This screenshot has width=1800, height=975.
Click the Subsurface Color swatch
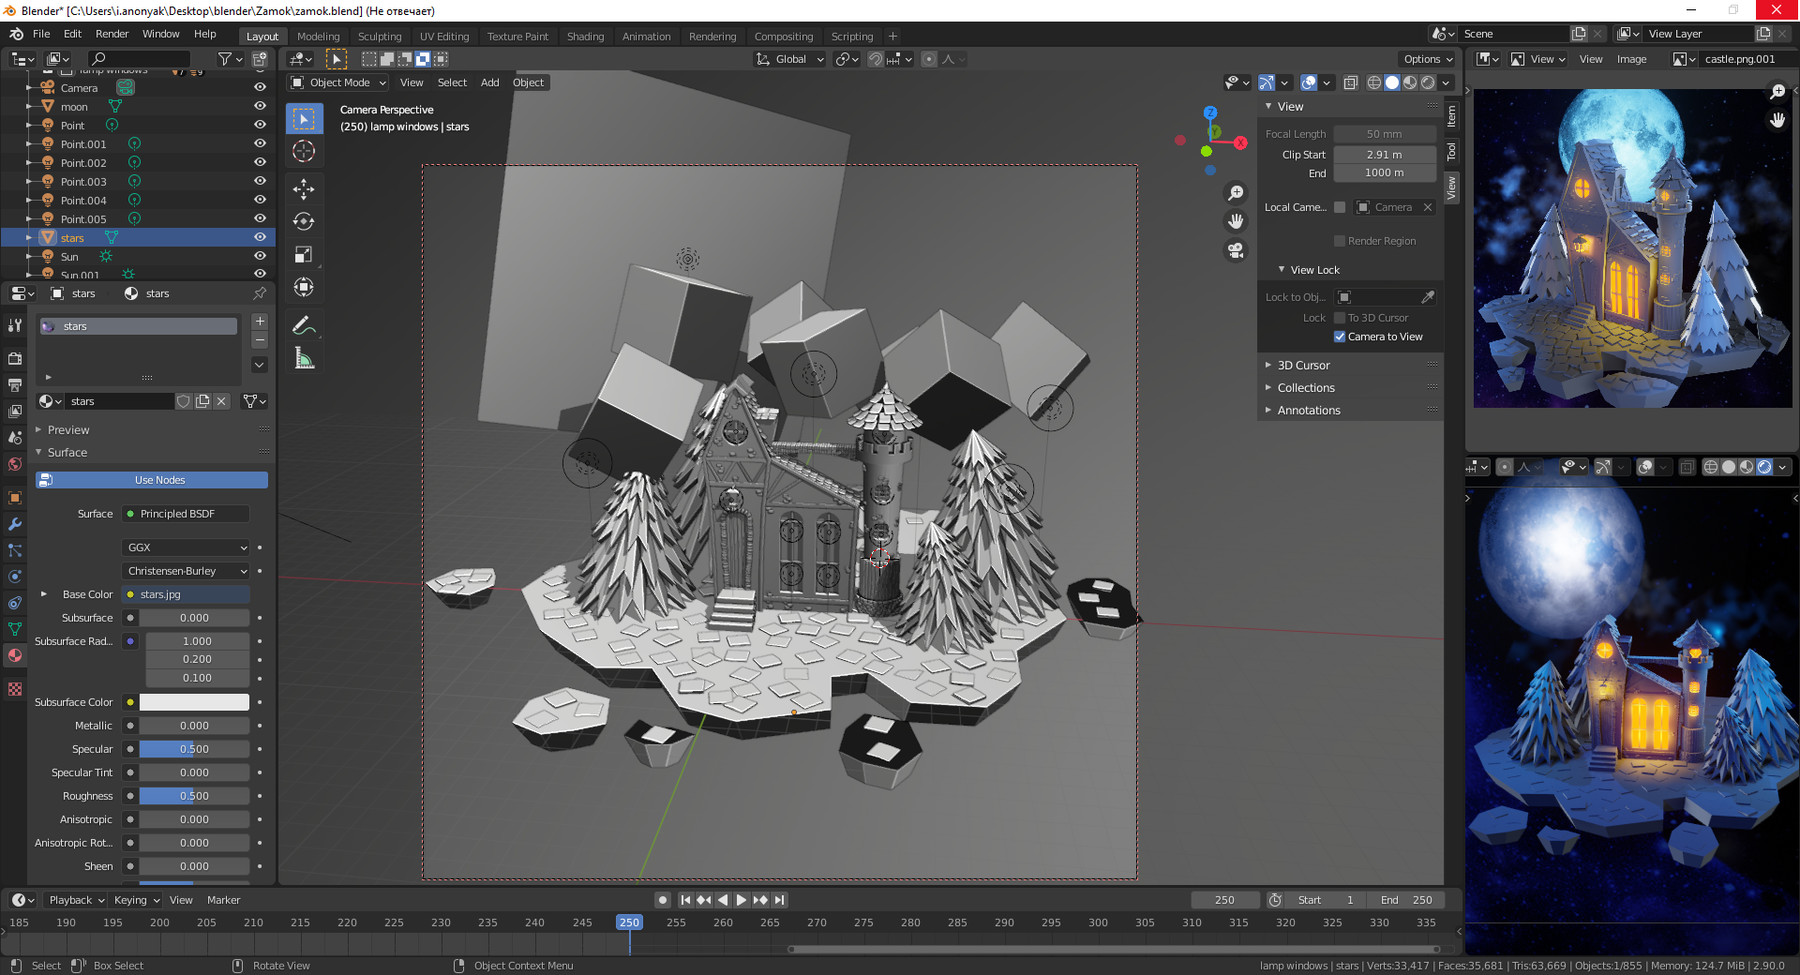point(194,702)
